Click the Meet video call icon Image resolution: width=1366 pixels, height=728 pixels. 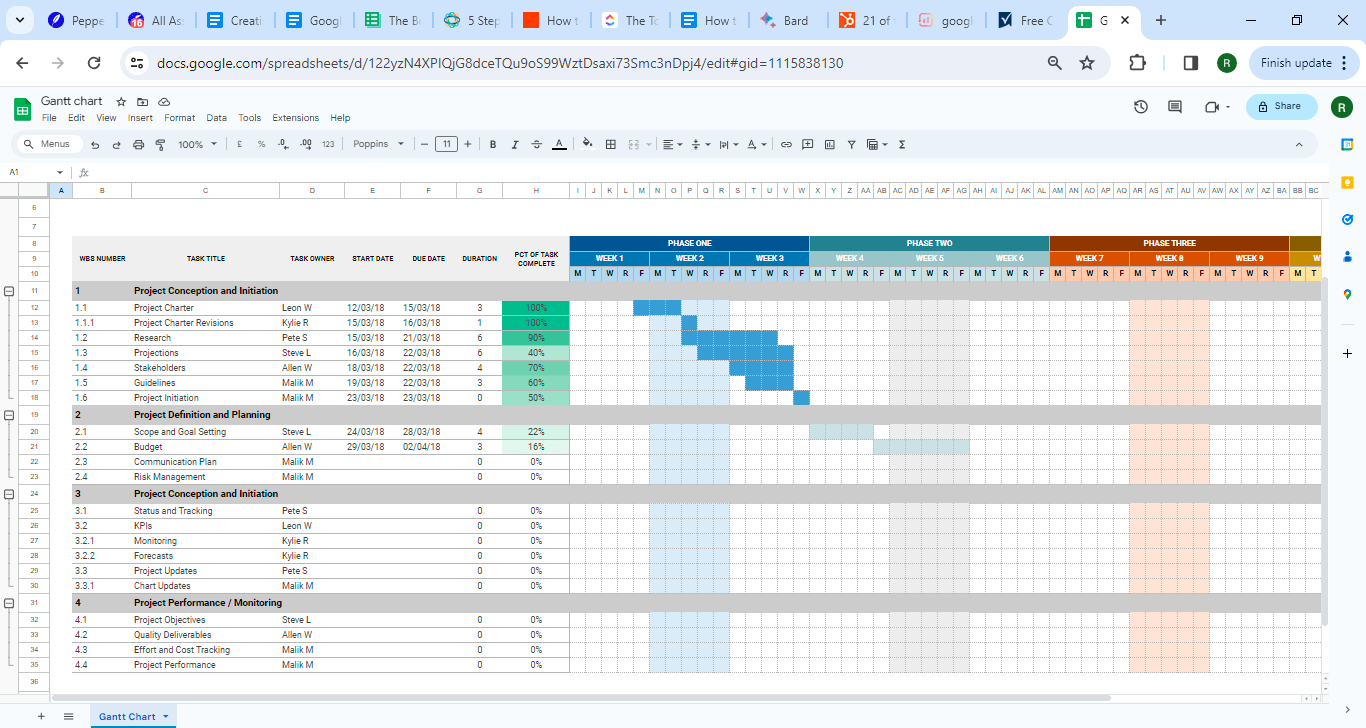point(1217,107)
